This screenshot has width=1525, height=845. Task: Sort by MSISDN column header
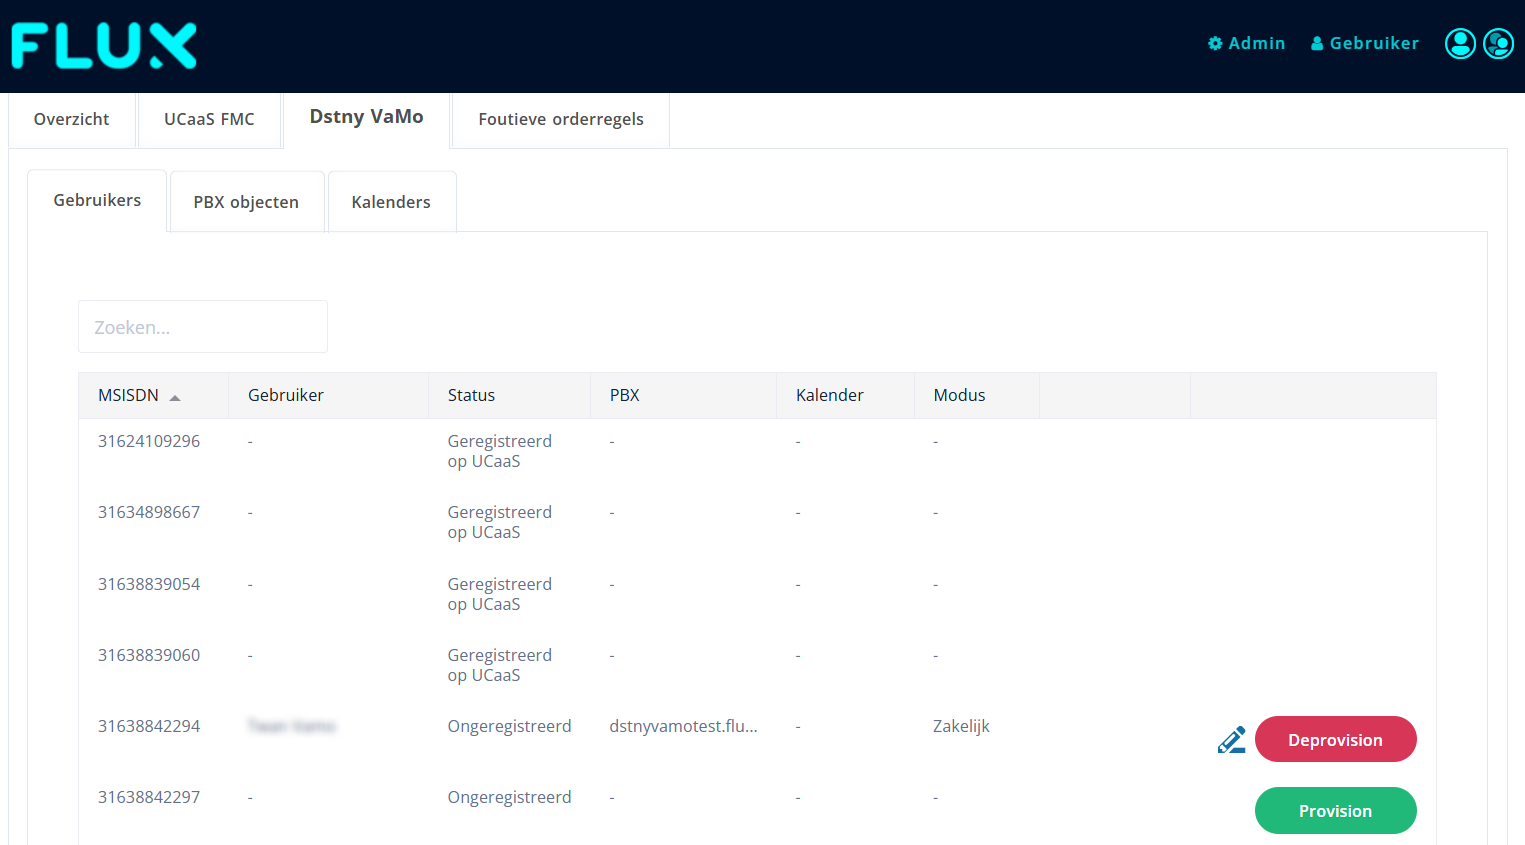153,395
